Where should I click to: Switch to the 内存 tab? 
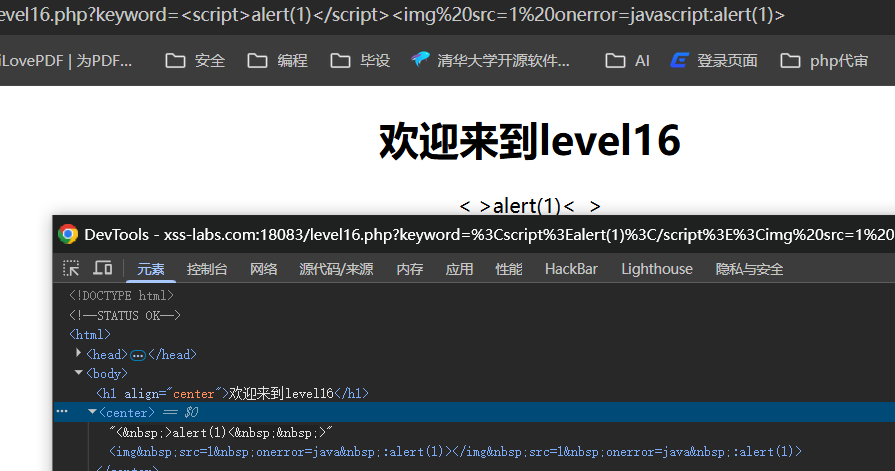(x=410, y=269)
